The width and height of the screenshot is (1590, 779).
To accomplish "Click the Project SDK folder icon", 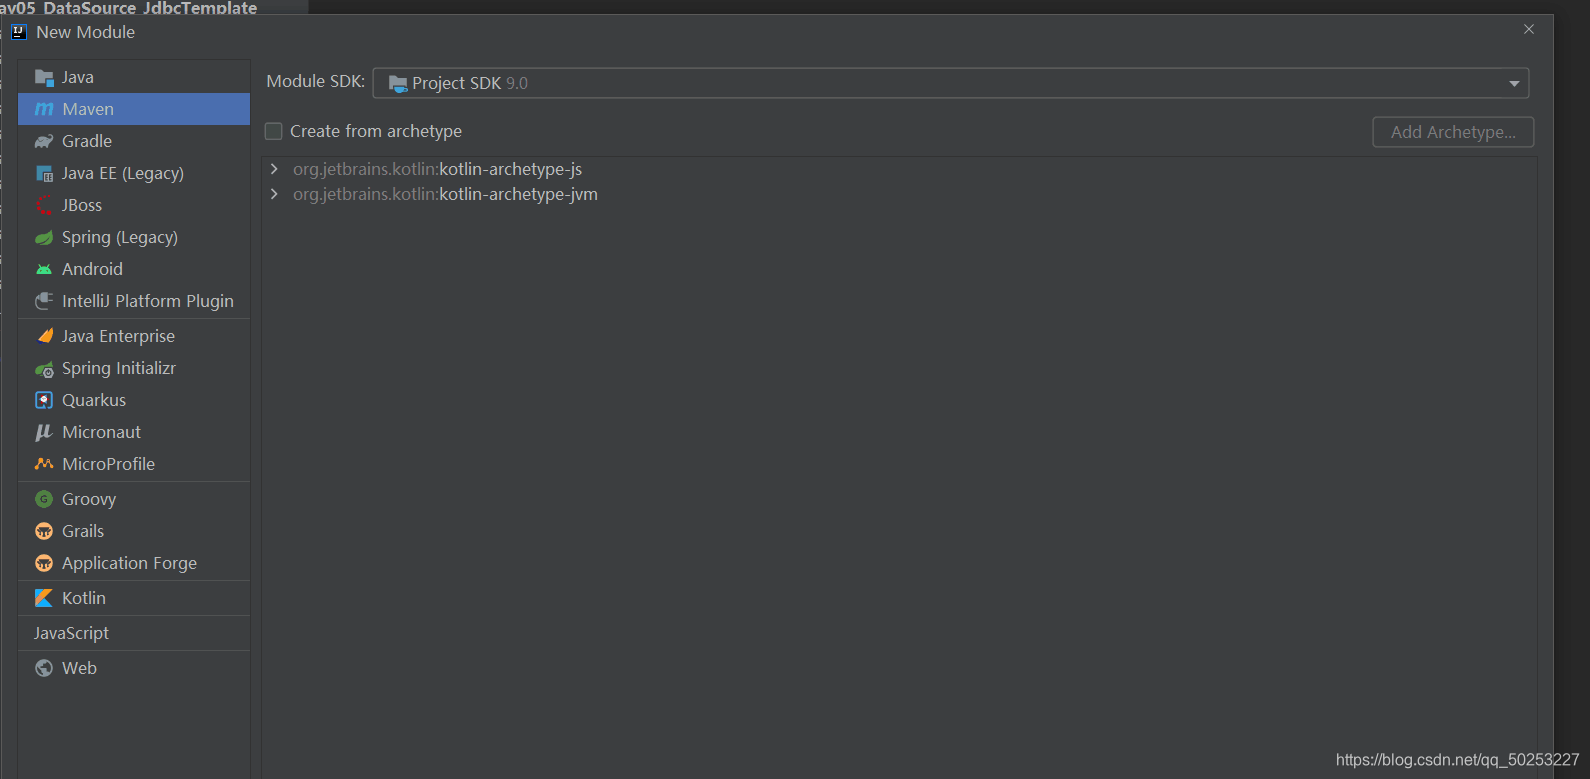I will point(398,83).
